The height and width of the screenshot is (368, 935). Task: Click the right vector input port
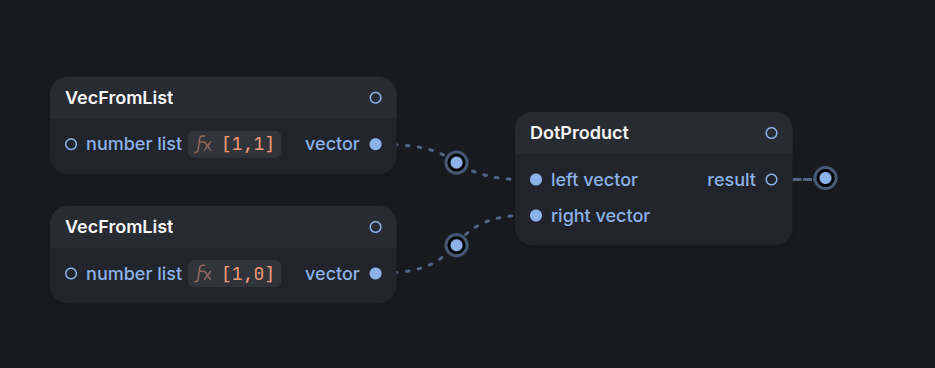coord(536,216)
